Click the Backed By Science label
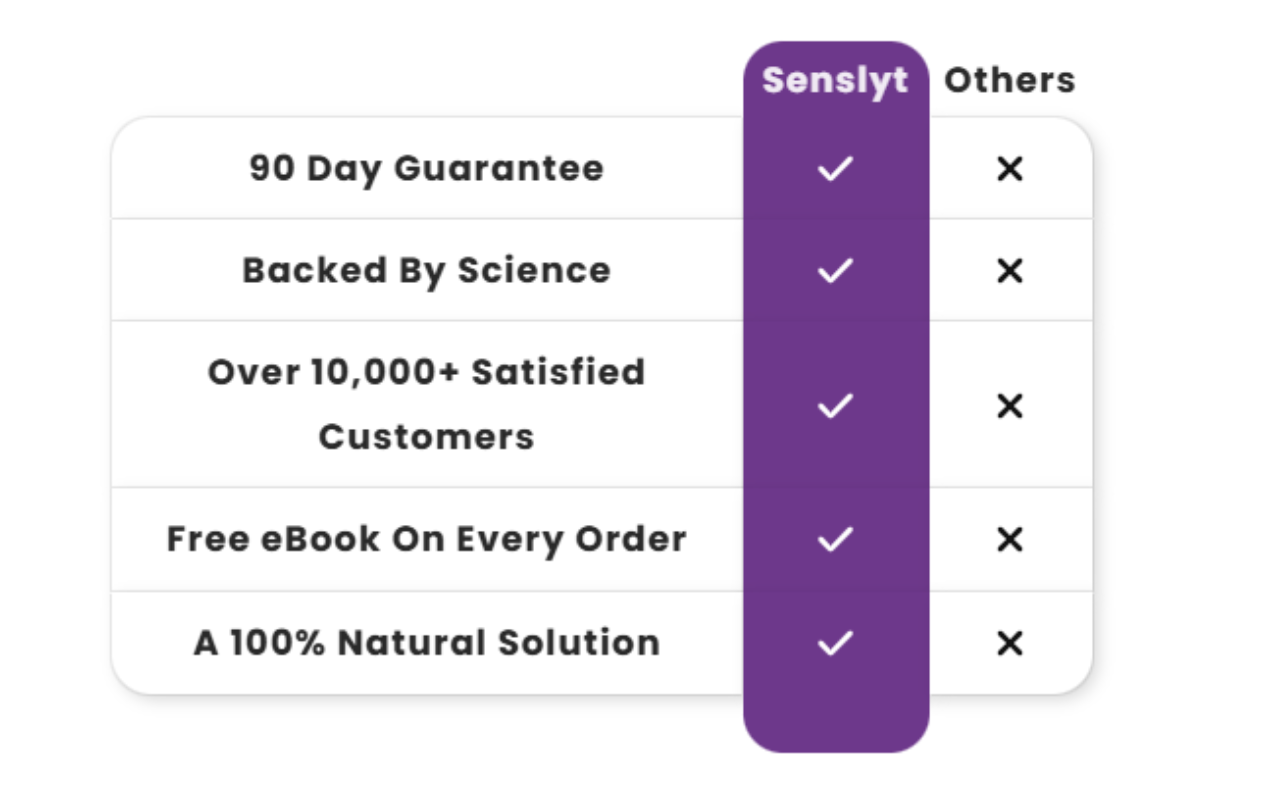The height and width of the screenshot is (800, 1267). [427, 270]
